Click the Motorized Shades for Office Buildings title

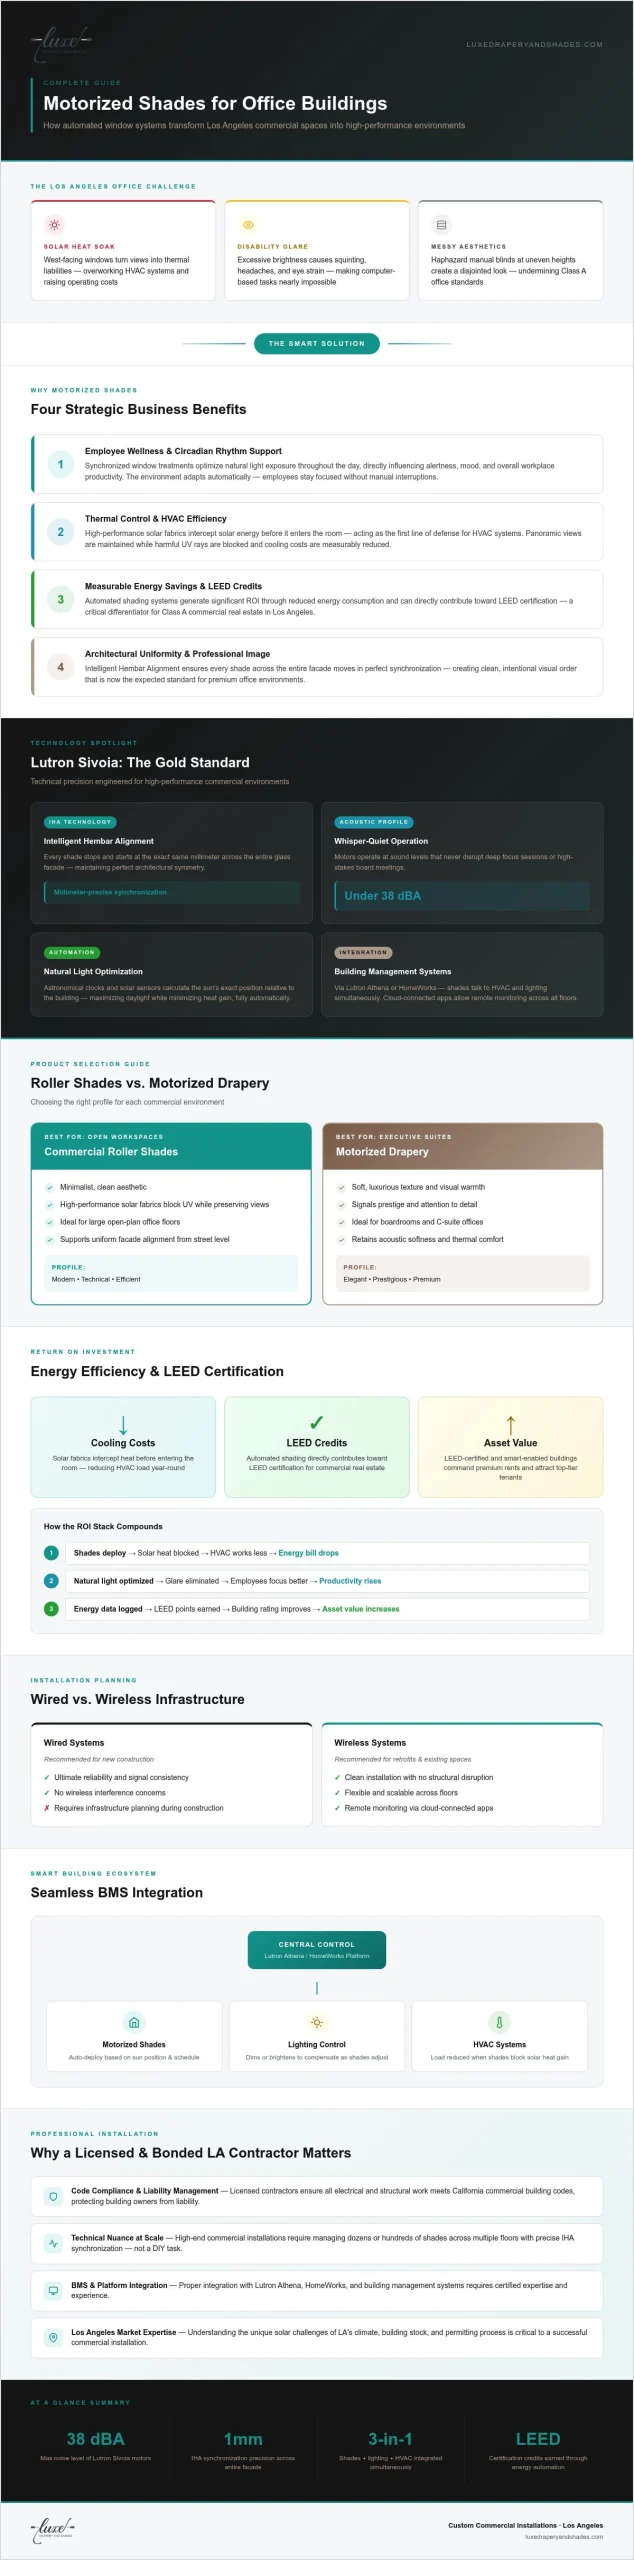click(215, 103)
